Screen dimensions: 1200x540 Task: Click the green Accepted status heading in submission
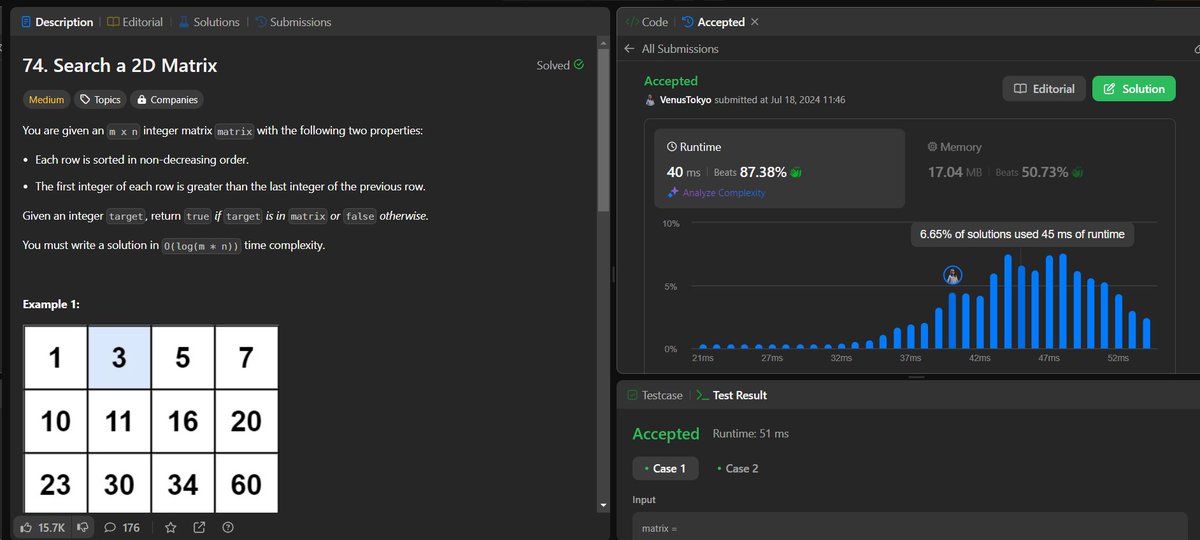pyautogui.click(x=671, y=81)
